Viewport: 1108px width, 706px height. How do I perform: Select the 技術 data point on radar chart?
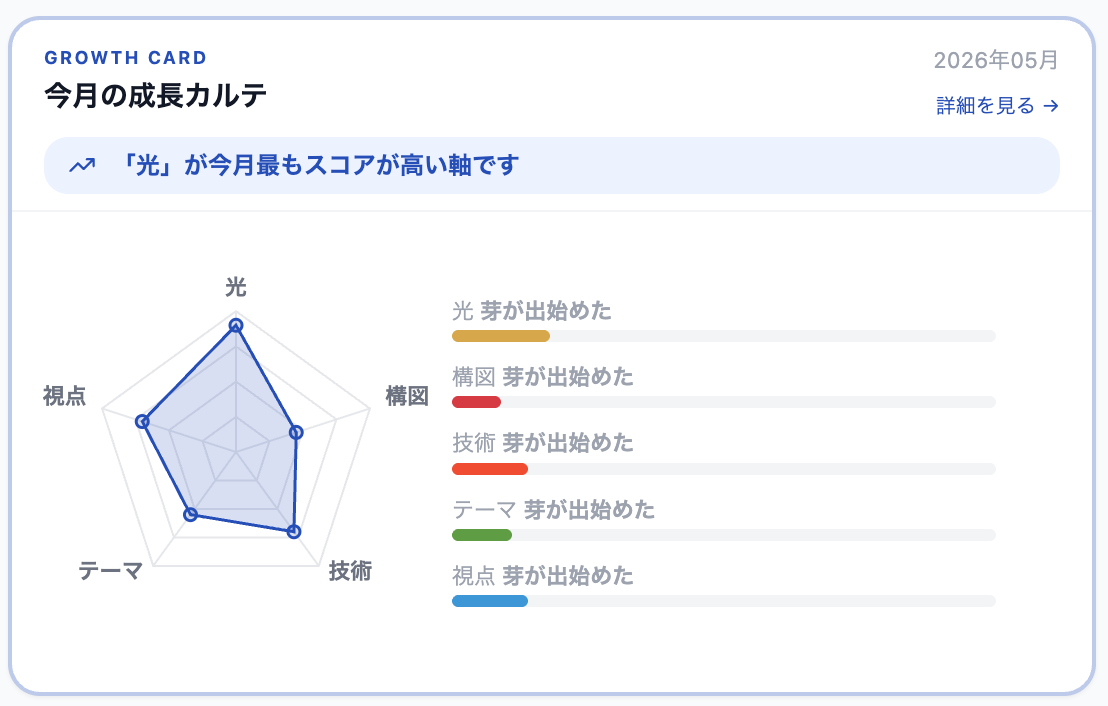pyautogui.click(x=295, y=531)
